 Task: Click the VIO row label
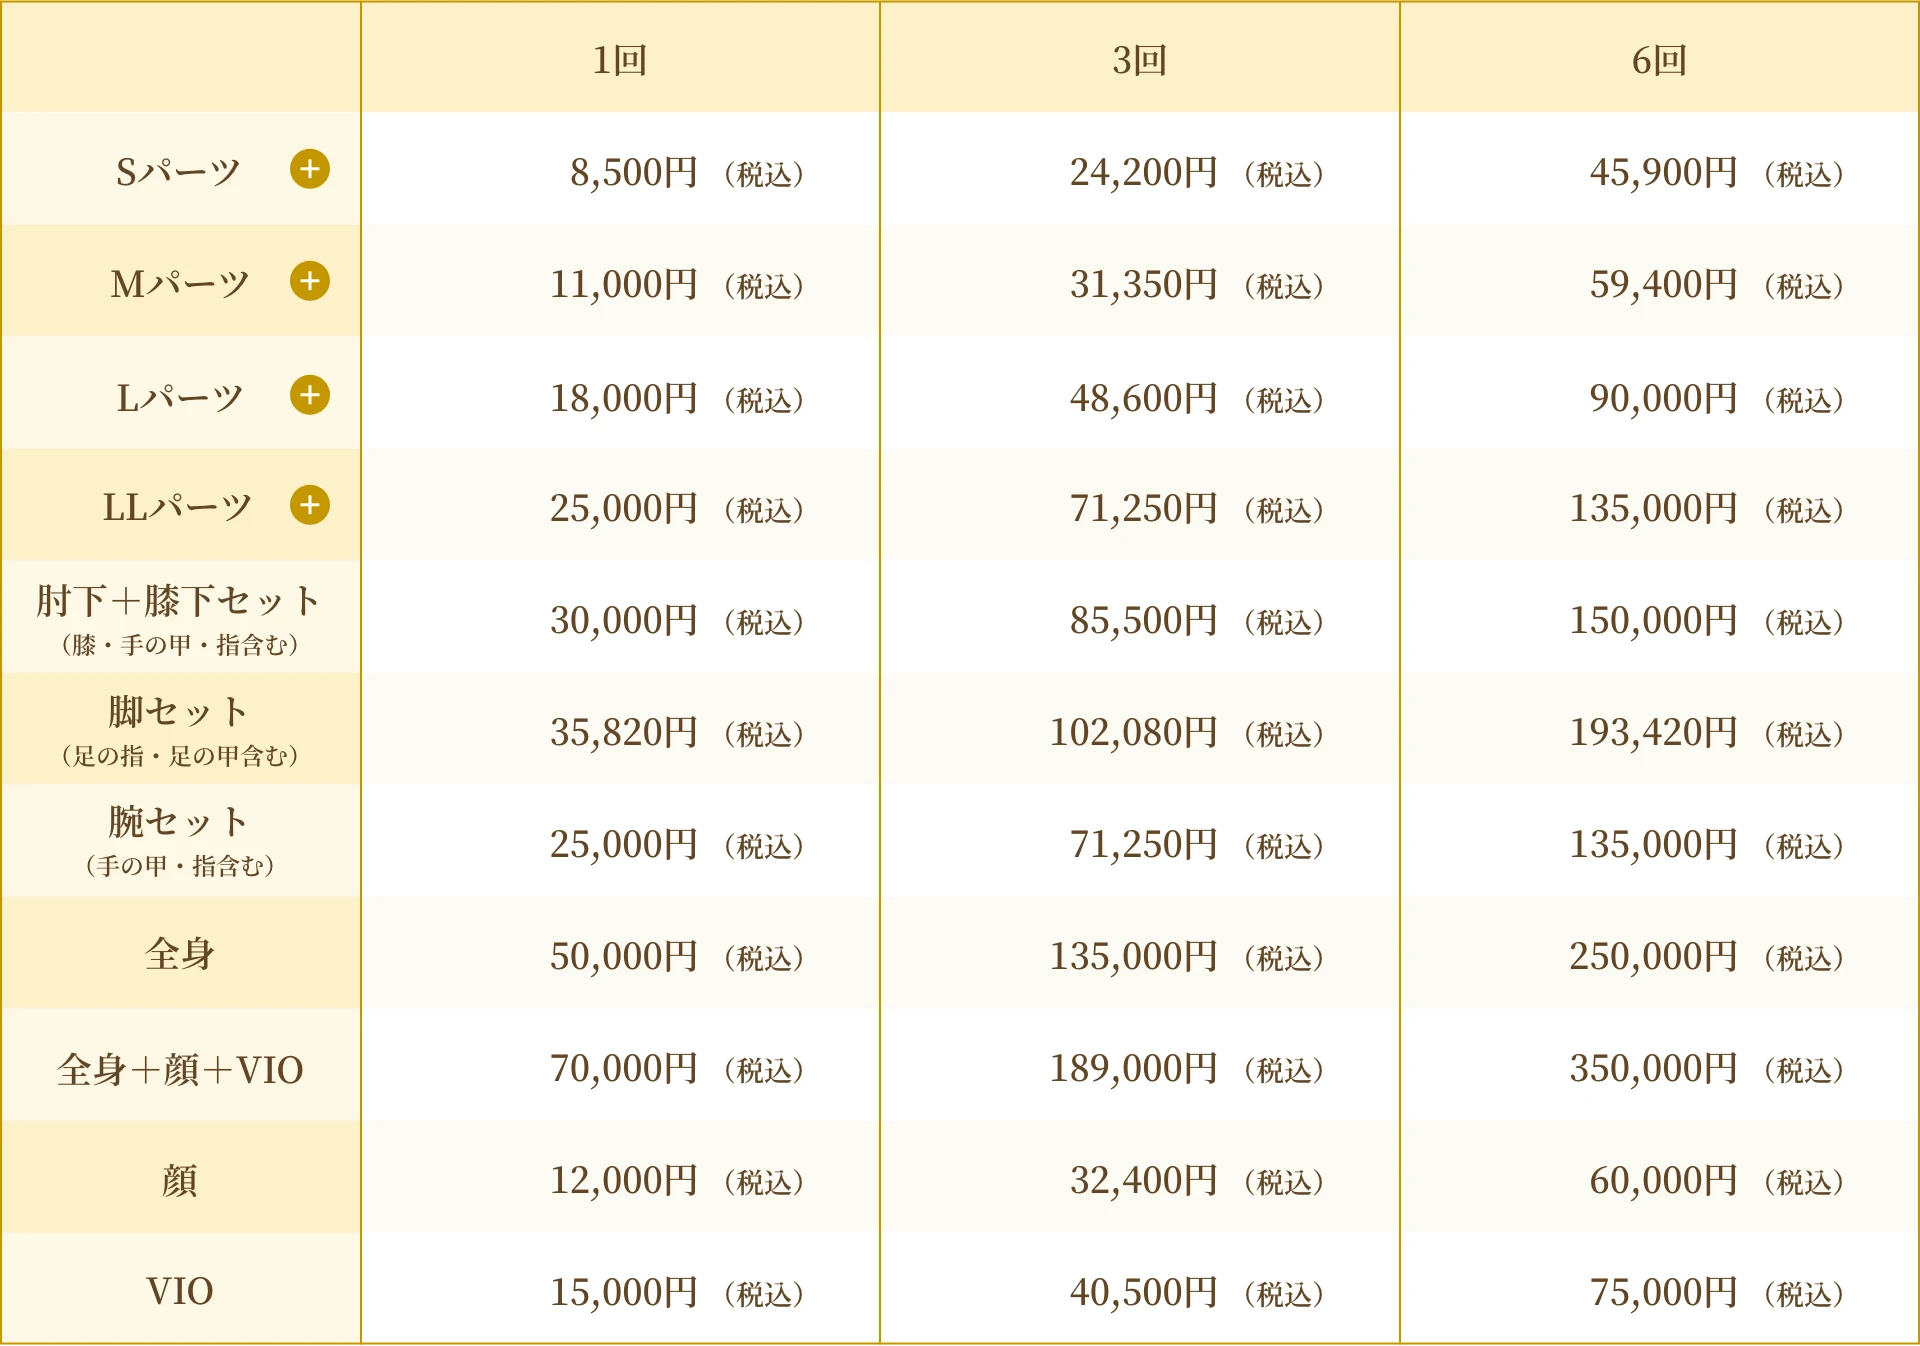180,1290
